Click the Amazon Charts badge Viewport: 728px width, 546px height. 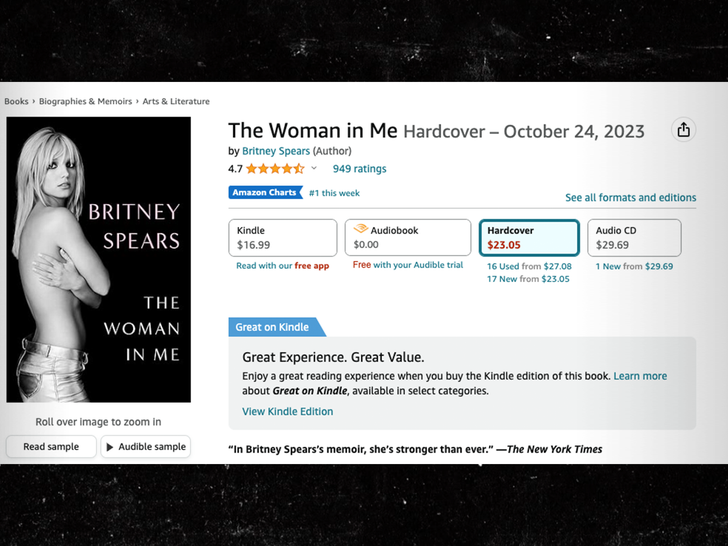264,193
